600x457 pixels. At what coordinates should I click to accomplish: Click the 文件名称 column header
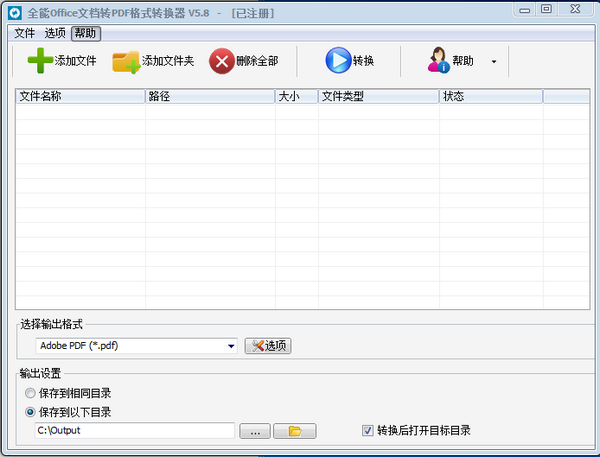tap(80, 96)
